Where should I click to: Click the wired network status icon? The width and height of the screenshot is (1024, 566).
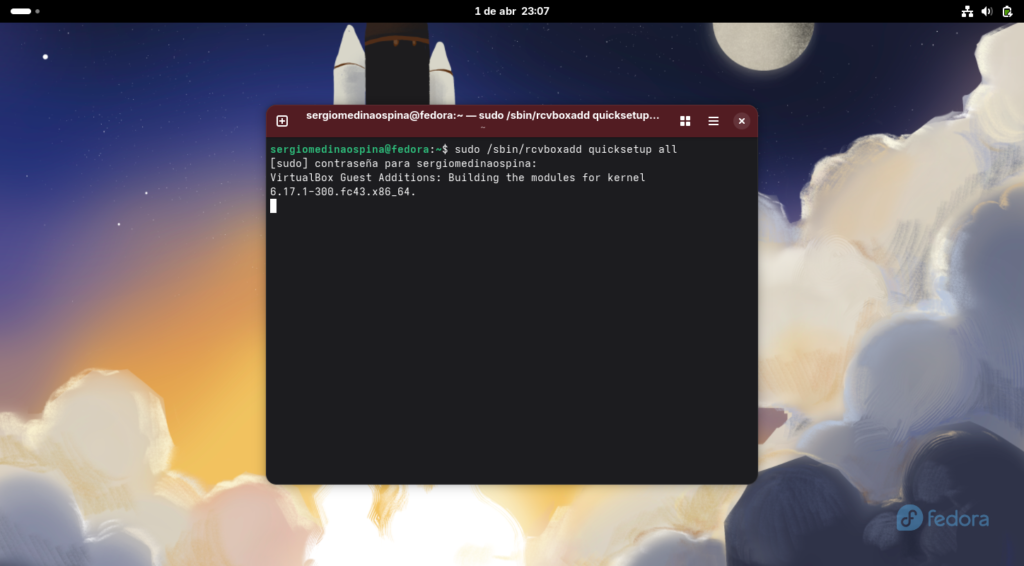coord(967,11)
